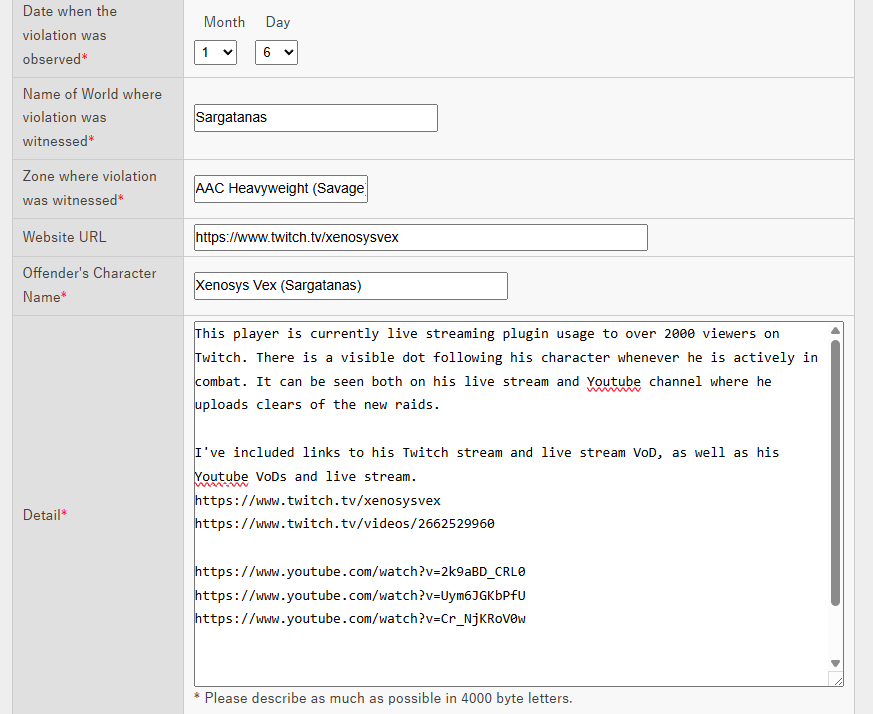Click the Offender's Character Name field
The width and height of the screenshot is (873, 714).
click(x=351, y=286)
